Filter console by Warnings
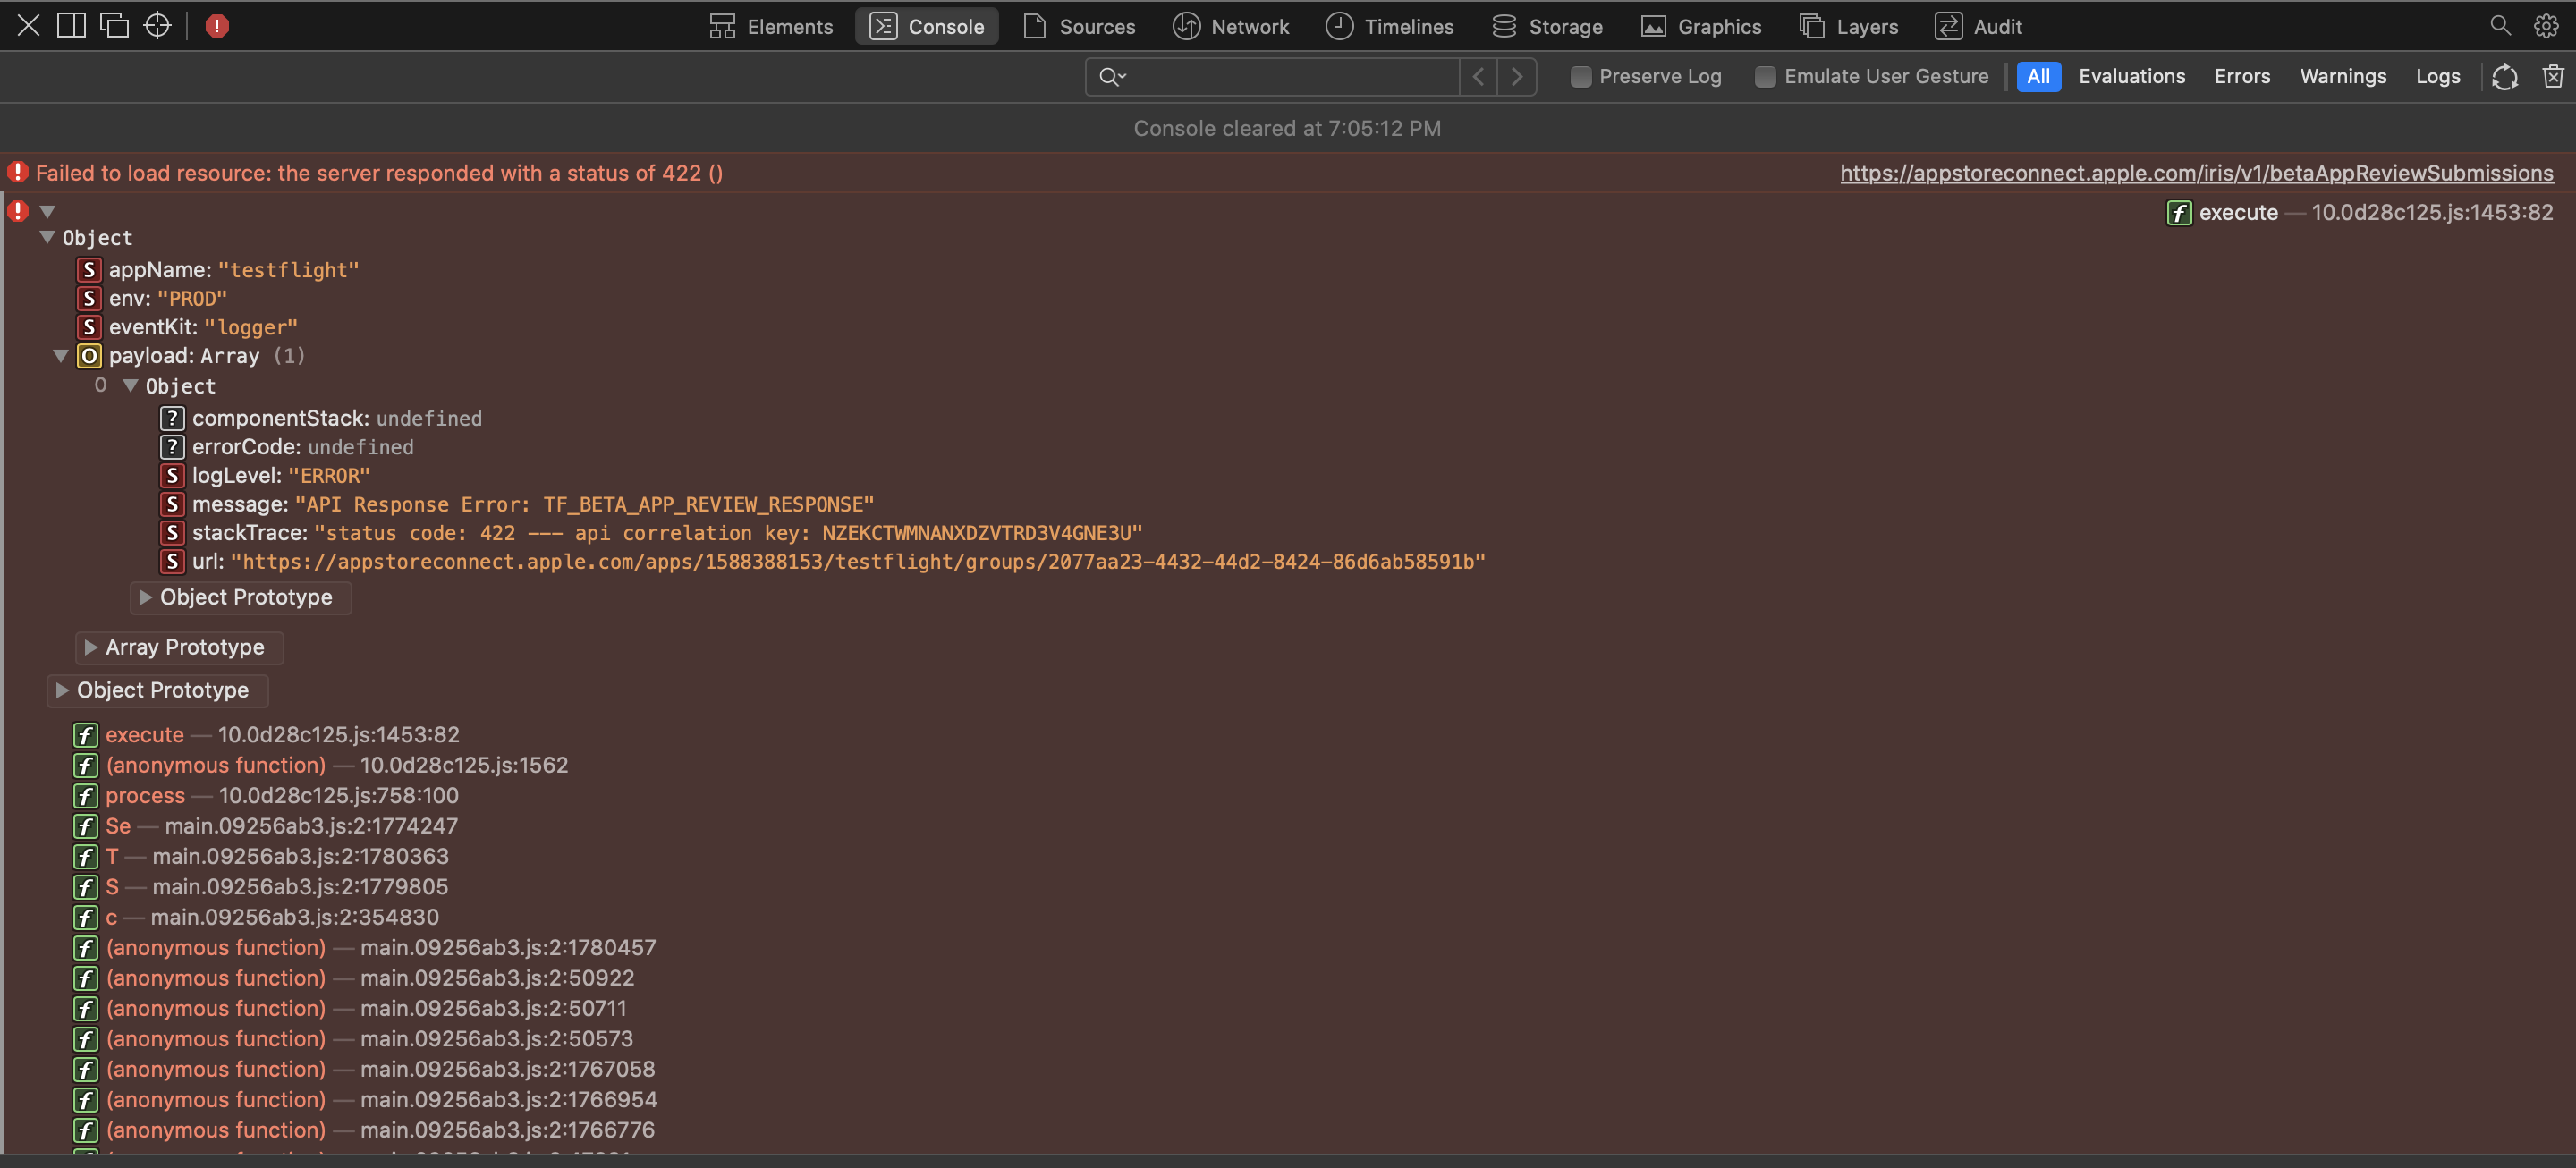This screenshot has height=1168, width=2576. pyautogui.click(x=2342, y=77)
